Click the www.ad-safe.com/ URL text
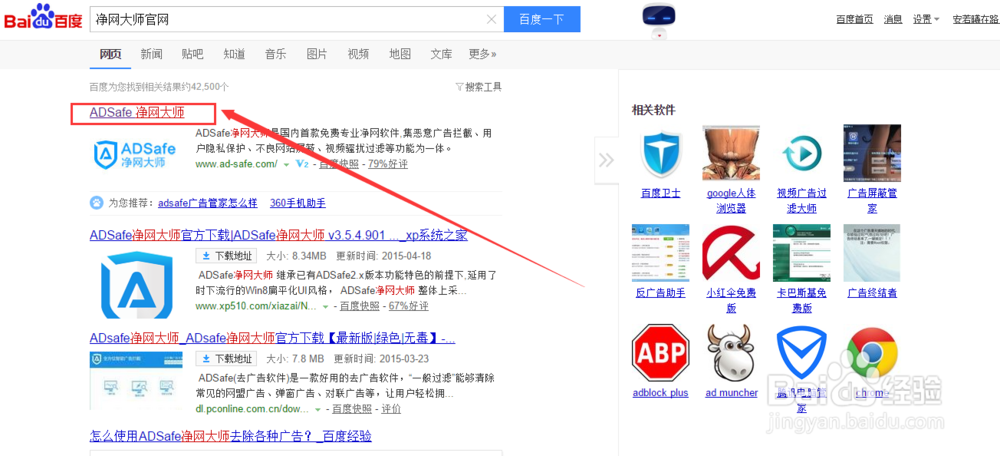Image resolution: width=1000 pixels, height=456 pixels. click(237, 165)
